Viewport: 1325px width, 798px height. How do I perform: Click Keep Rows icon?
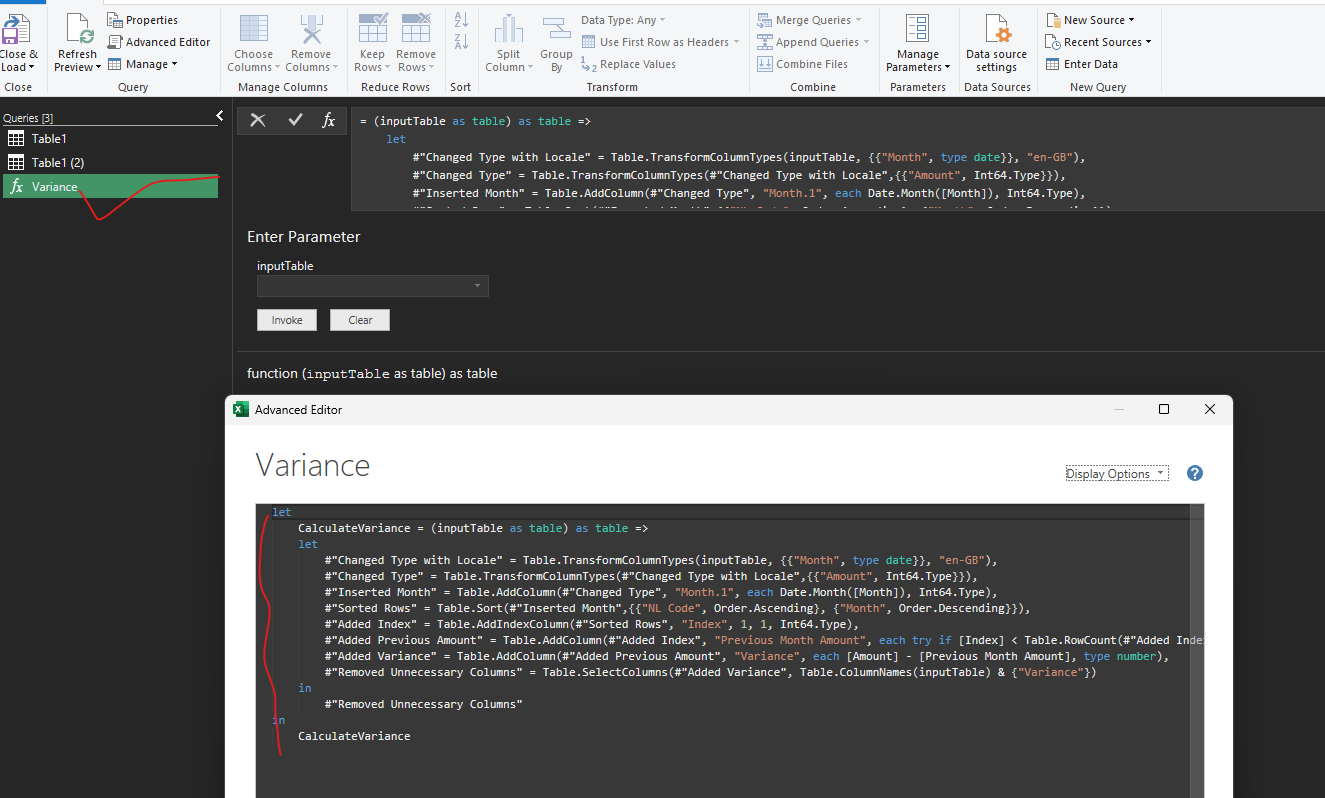[x=373, y=30]
